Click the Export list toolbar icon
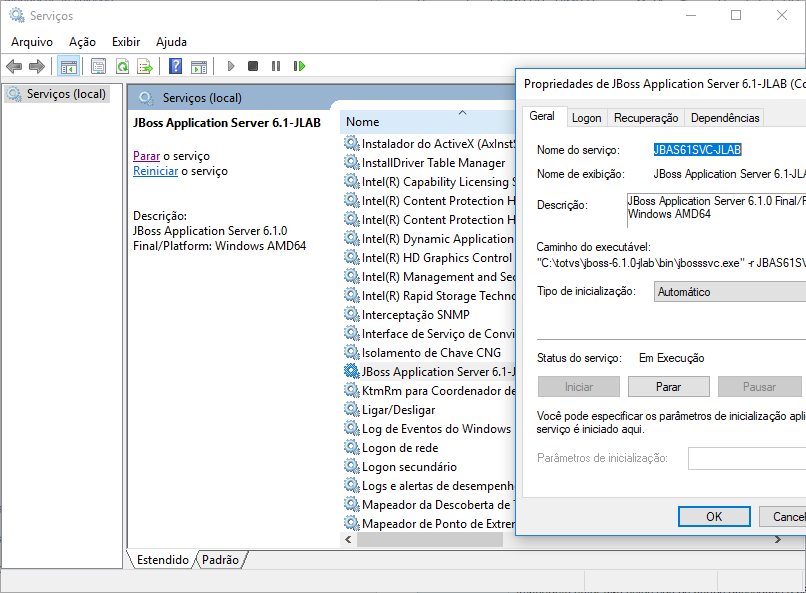Image resolution: width=806 pixels, height=593 pixels. [145, 66]
